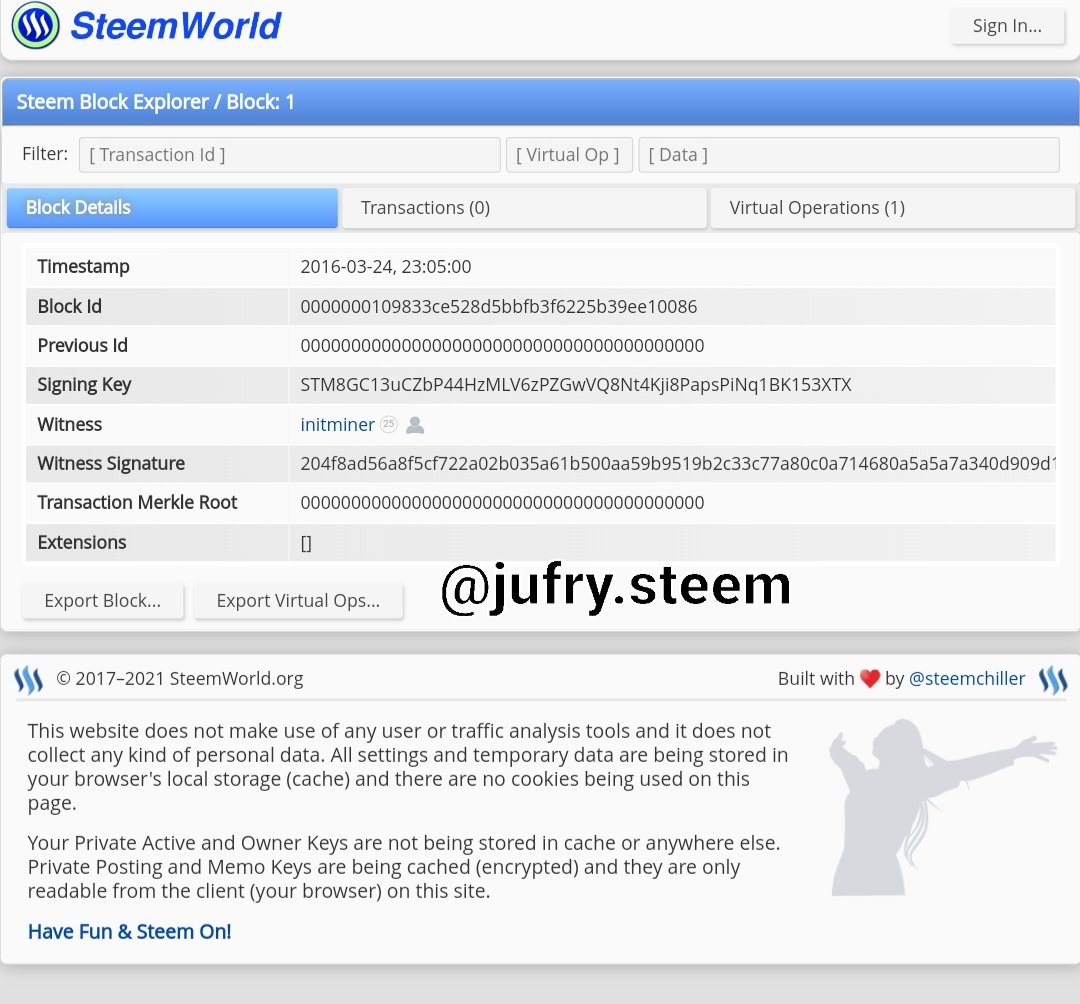The image size is (1080, 1004).
Task: Focus the Transaction Id filter field
Action: (289, 155)
